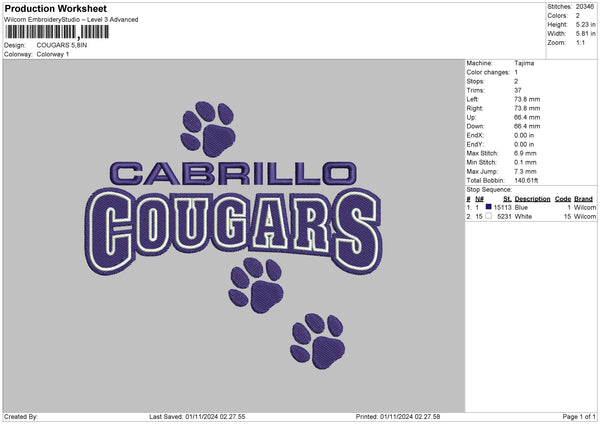Image resolution: width=600 pixels, height=424 pixels.
Task: Click the Height value 5.23 in
Action: [x=585, y=24]
